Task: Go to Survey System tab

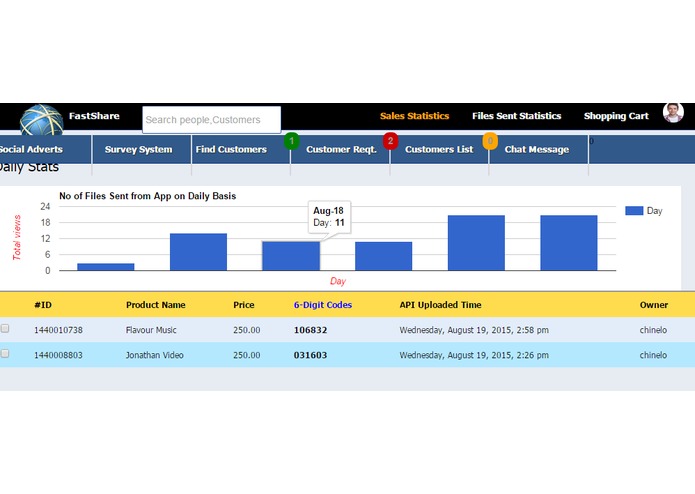Action: [x=139, y=149]
